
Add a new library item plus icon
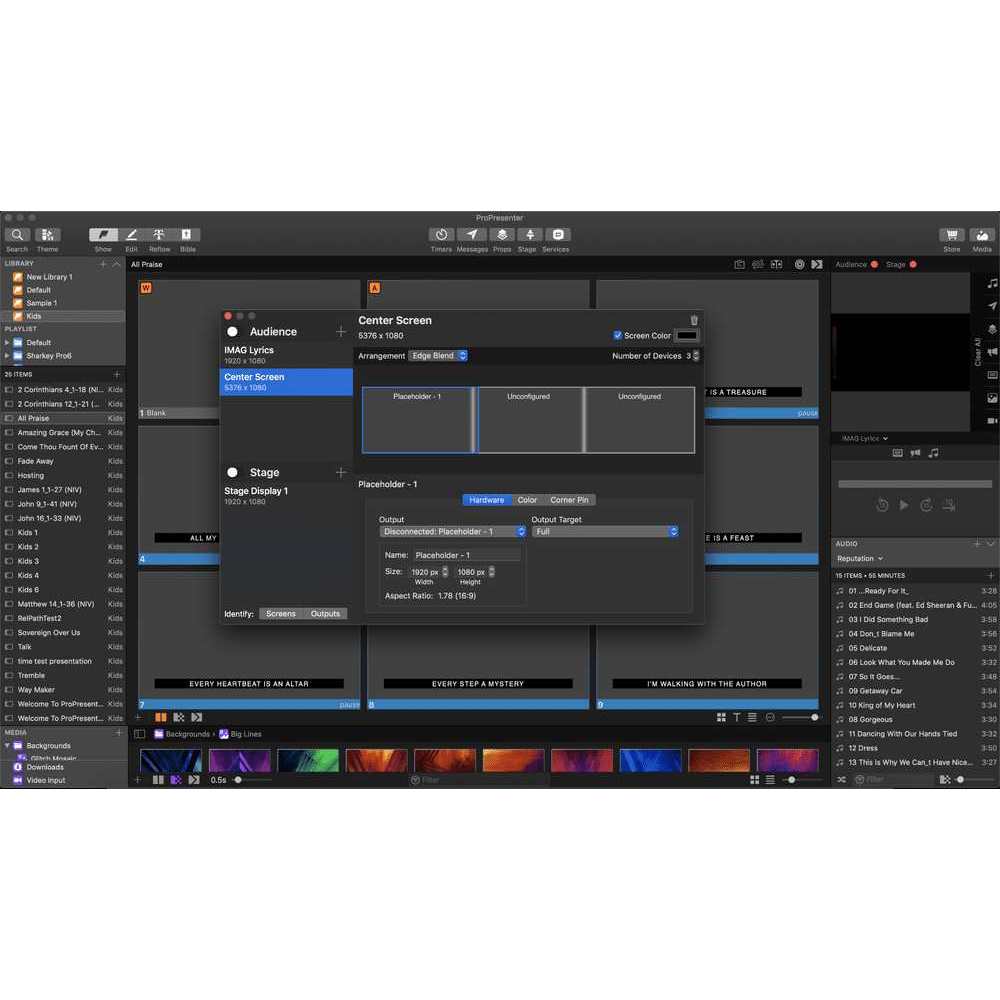[103, 264]
